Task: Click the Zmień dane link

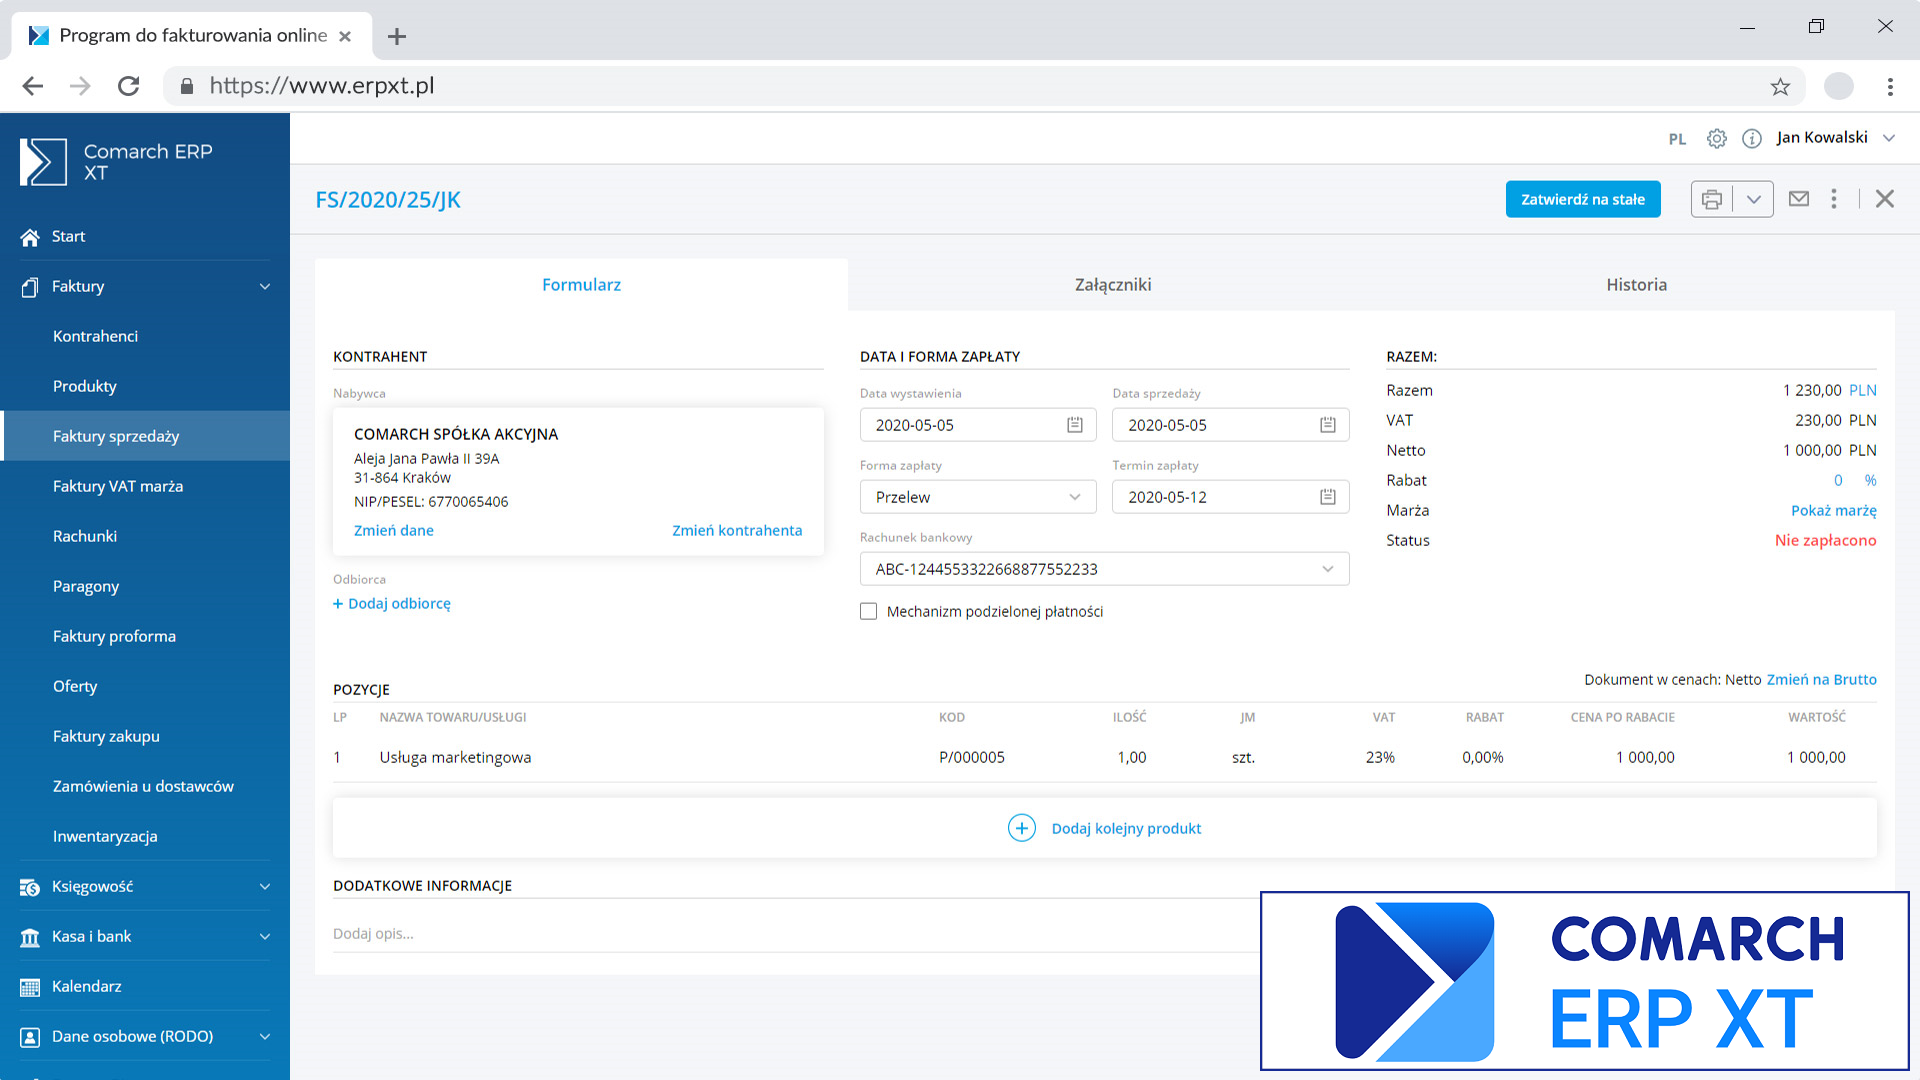Action: point(394,530)
